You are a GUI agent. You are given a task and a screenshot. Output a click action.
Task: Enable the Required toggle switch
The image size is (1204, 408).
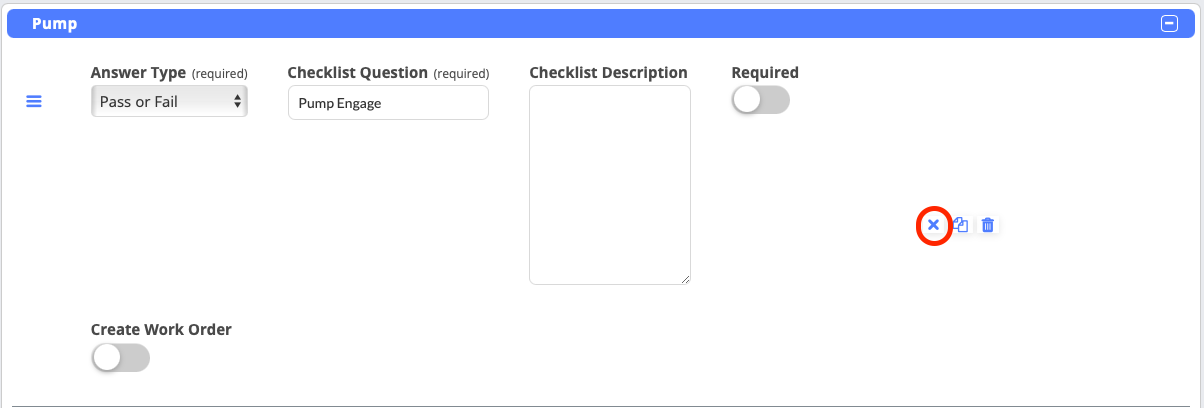(760, 100)
